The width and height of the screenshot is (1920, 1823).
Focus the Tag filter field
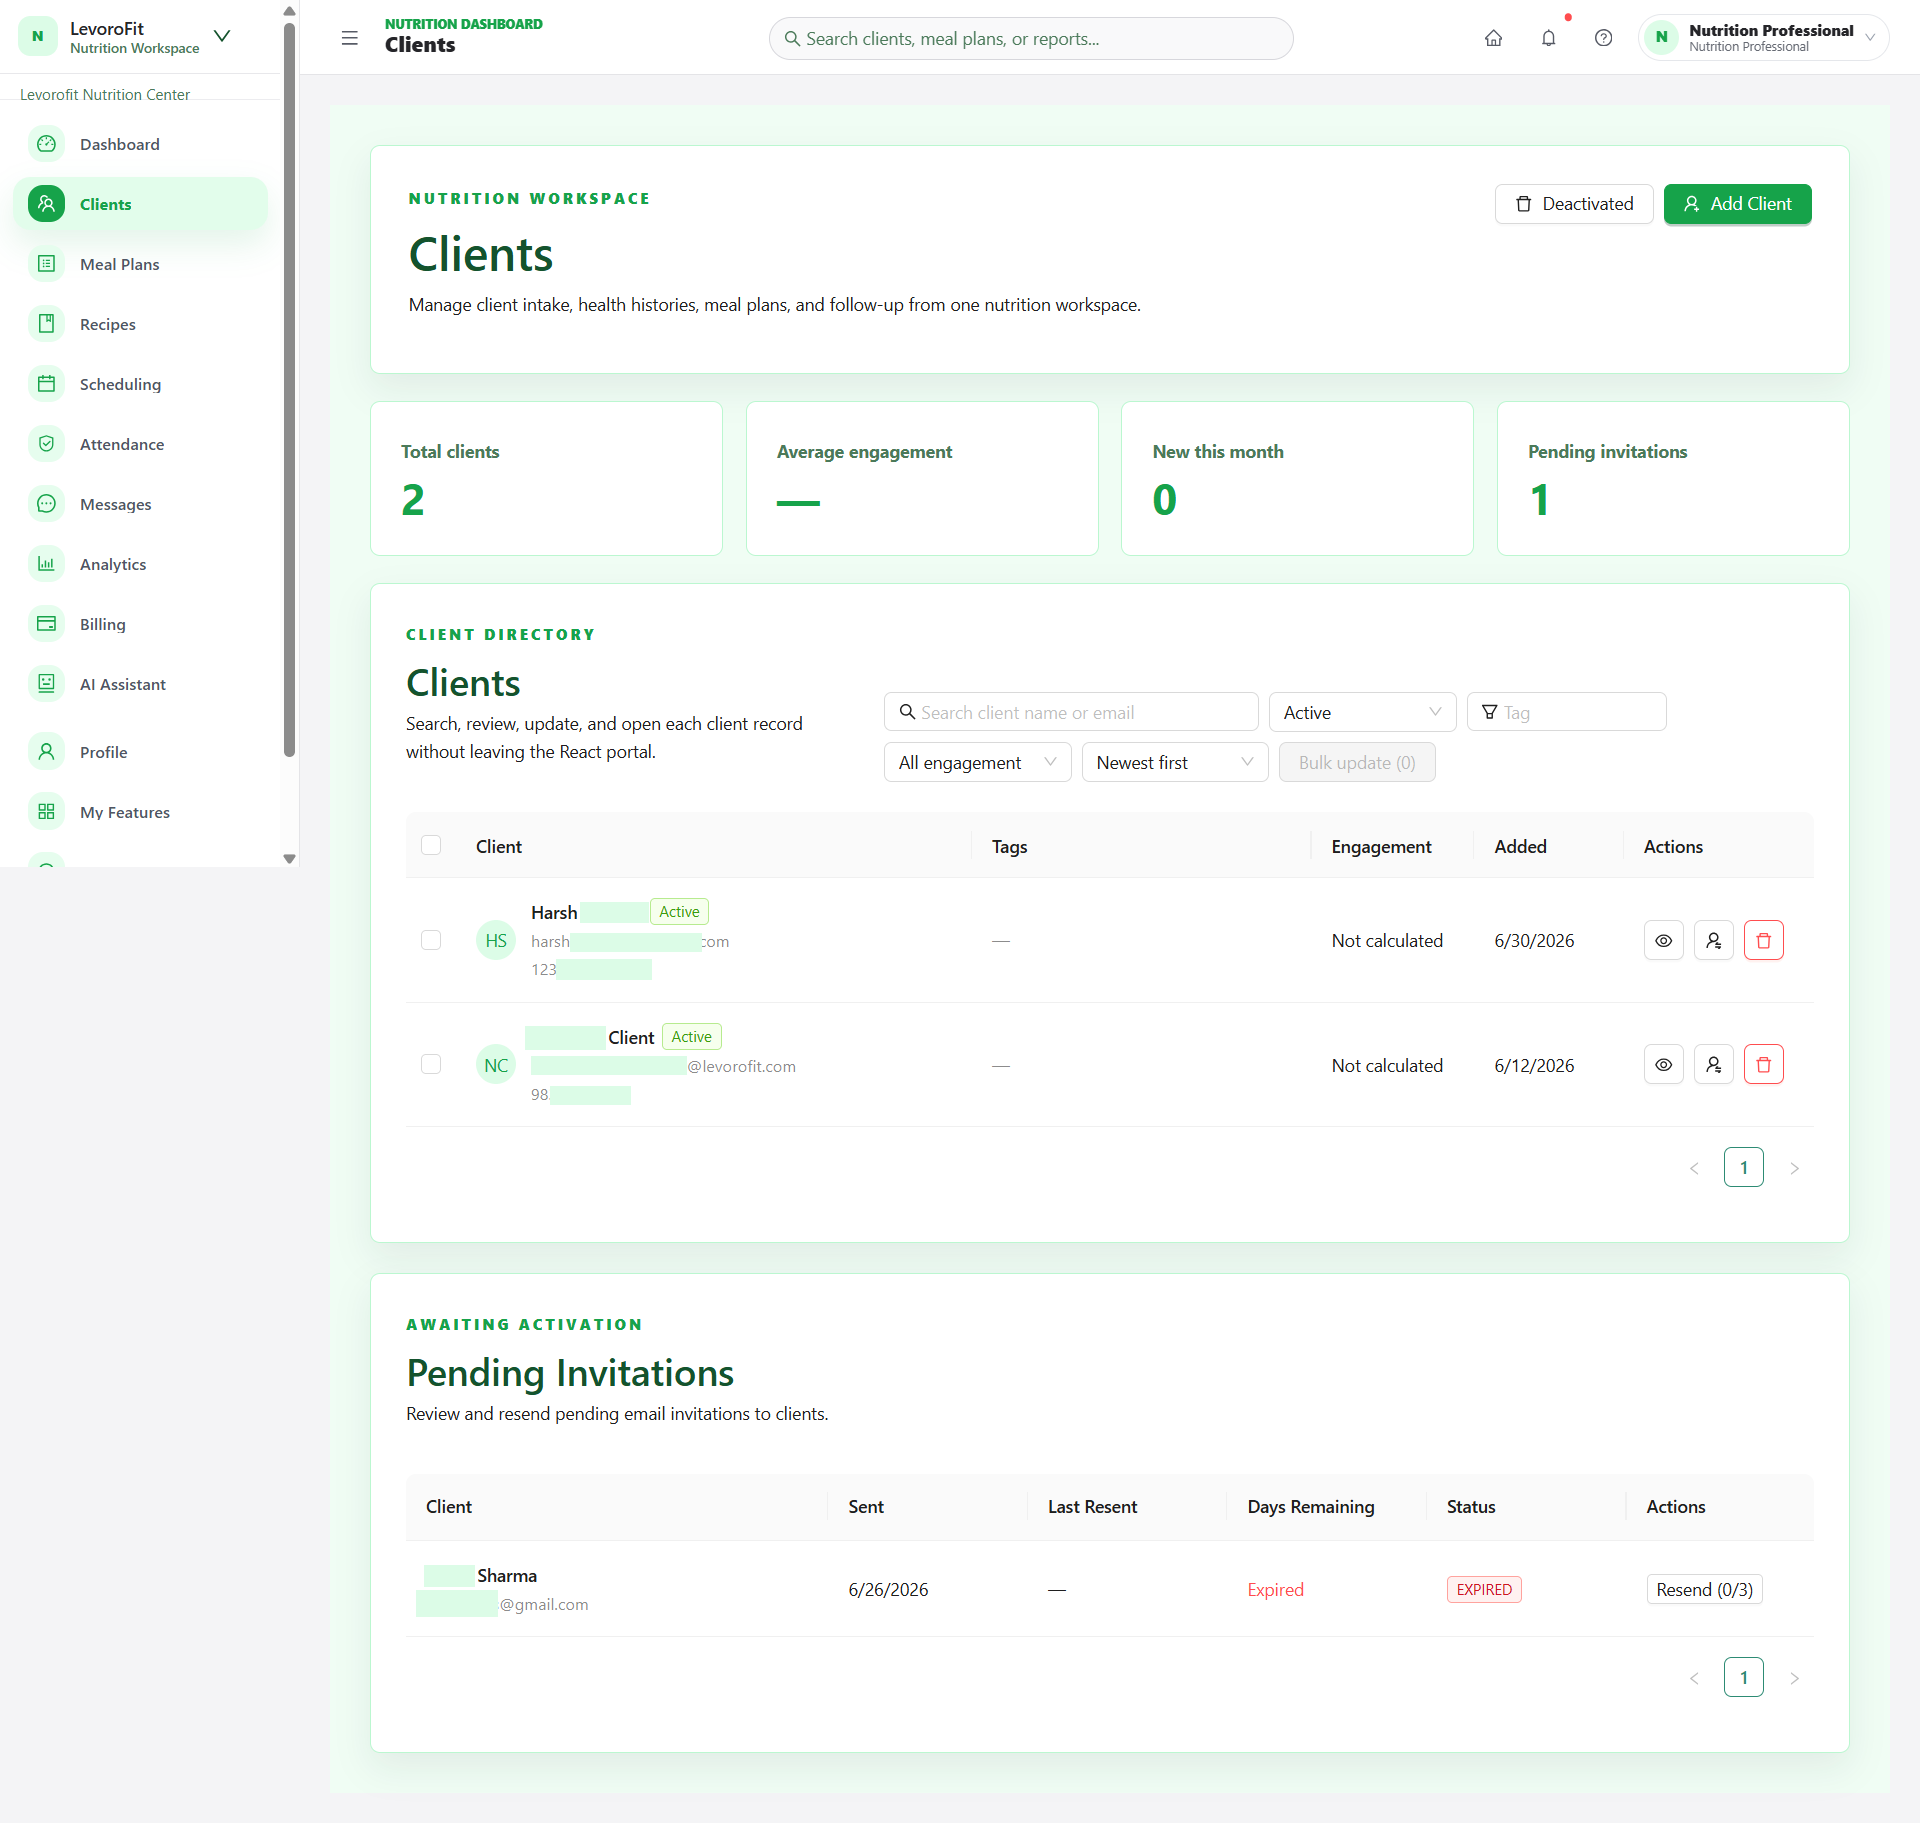coord(1566,712)
